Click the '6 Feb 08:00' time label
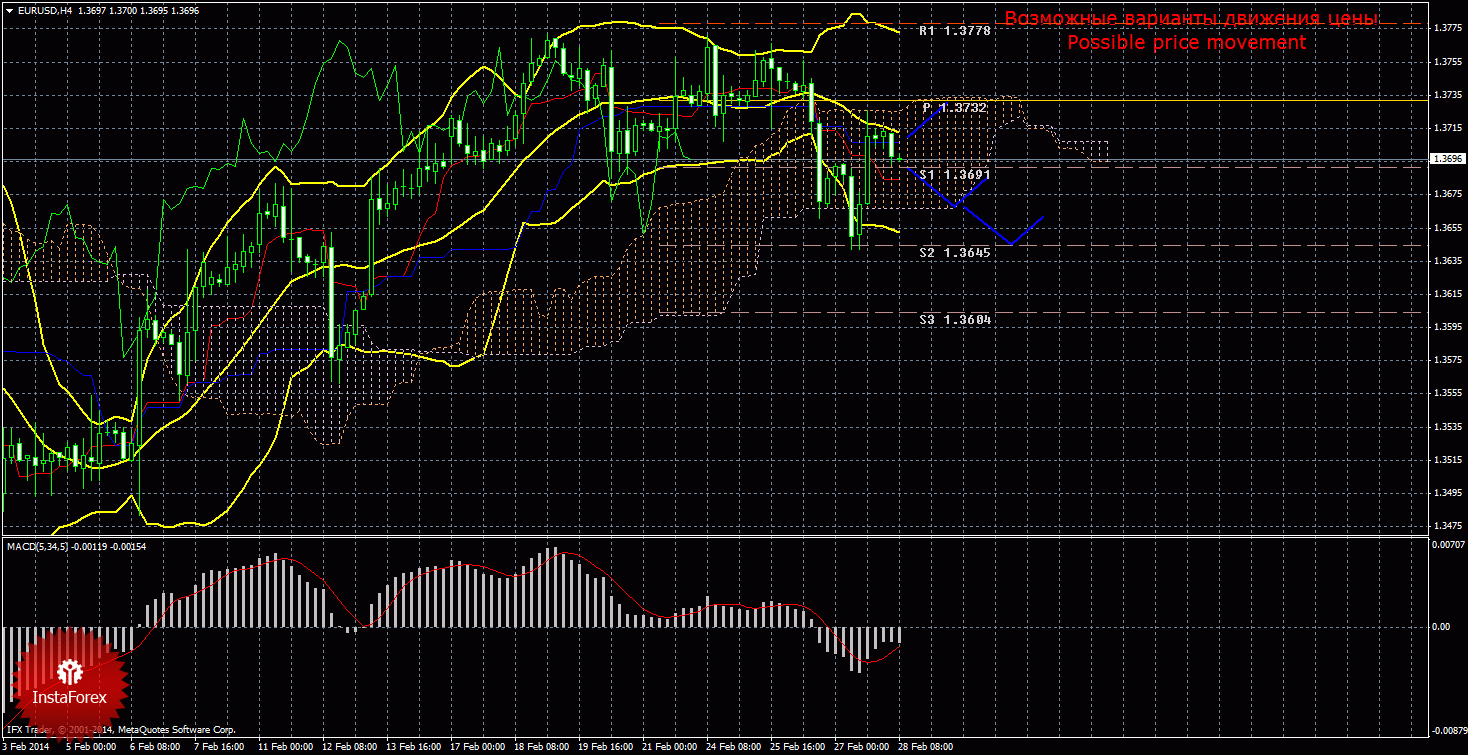The width and height of the screenshot is (1468, 755). pyautogui.click(x=154, y=747)
